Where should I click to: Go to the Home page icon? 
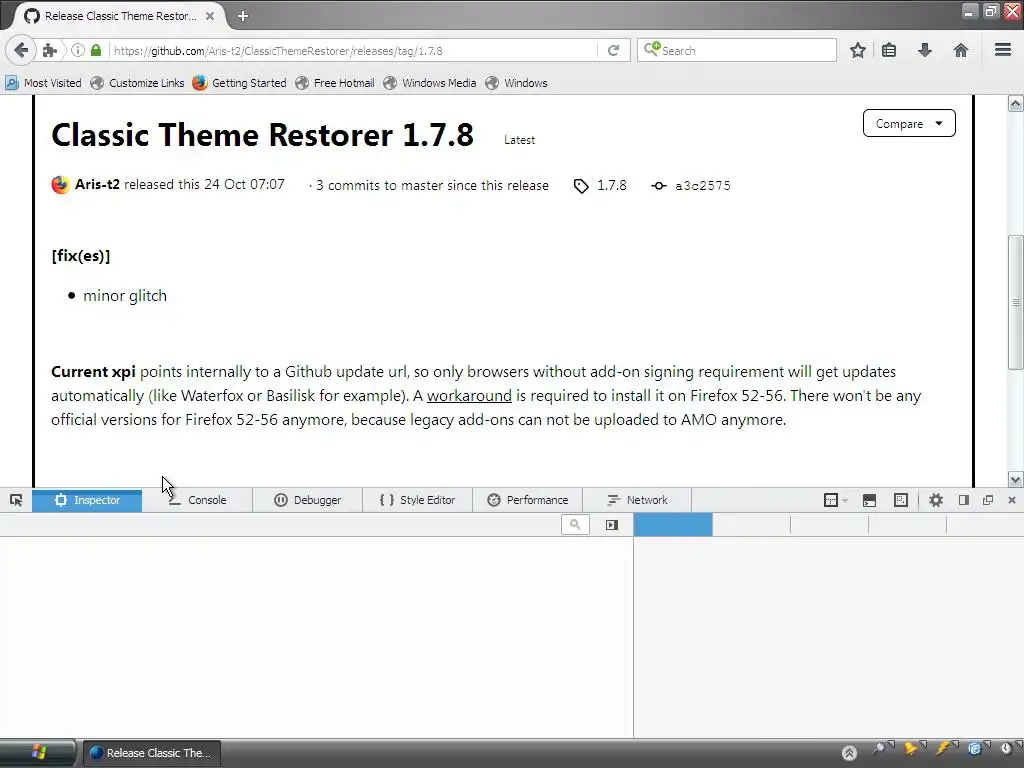[961, 50]
